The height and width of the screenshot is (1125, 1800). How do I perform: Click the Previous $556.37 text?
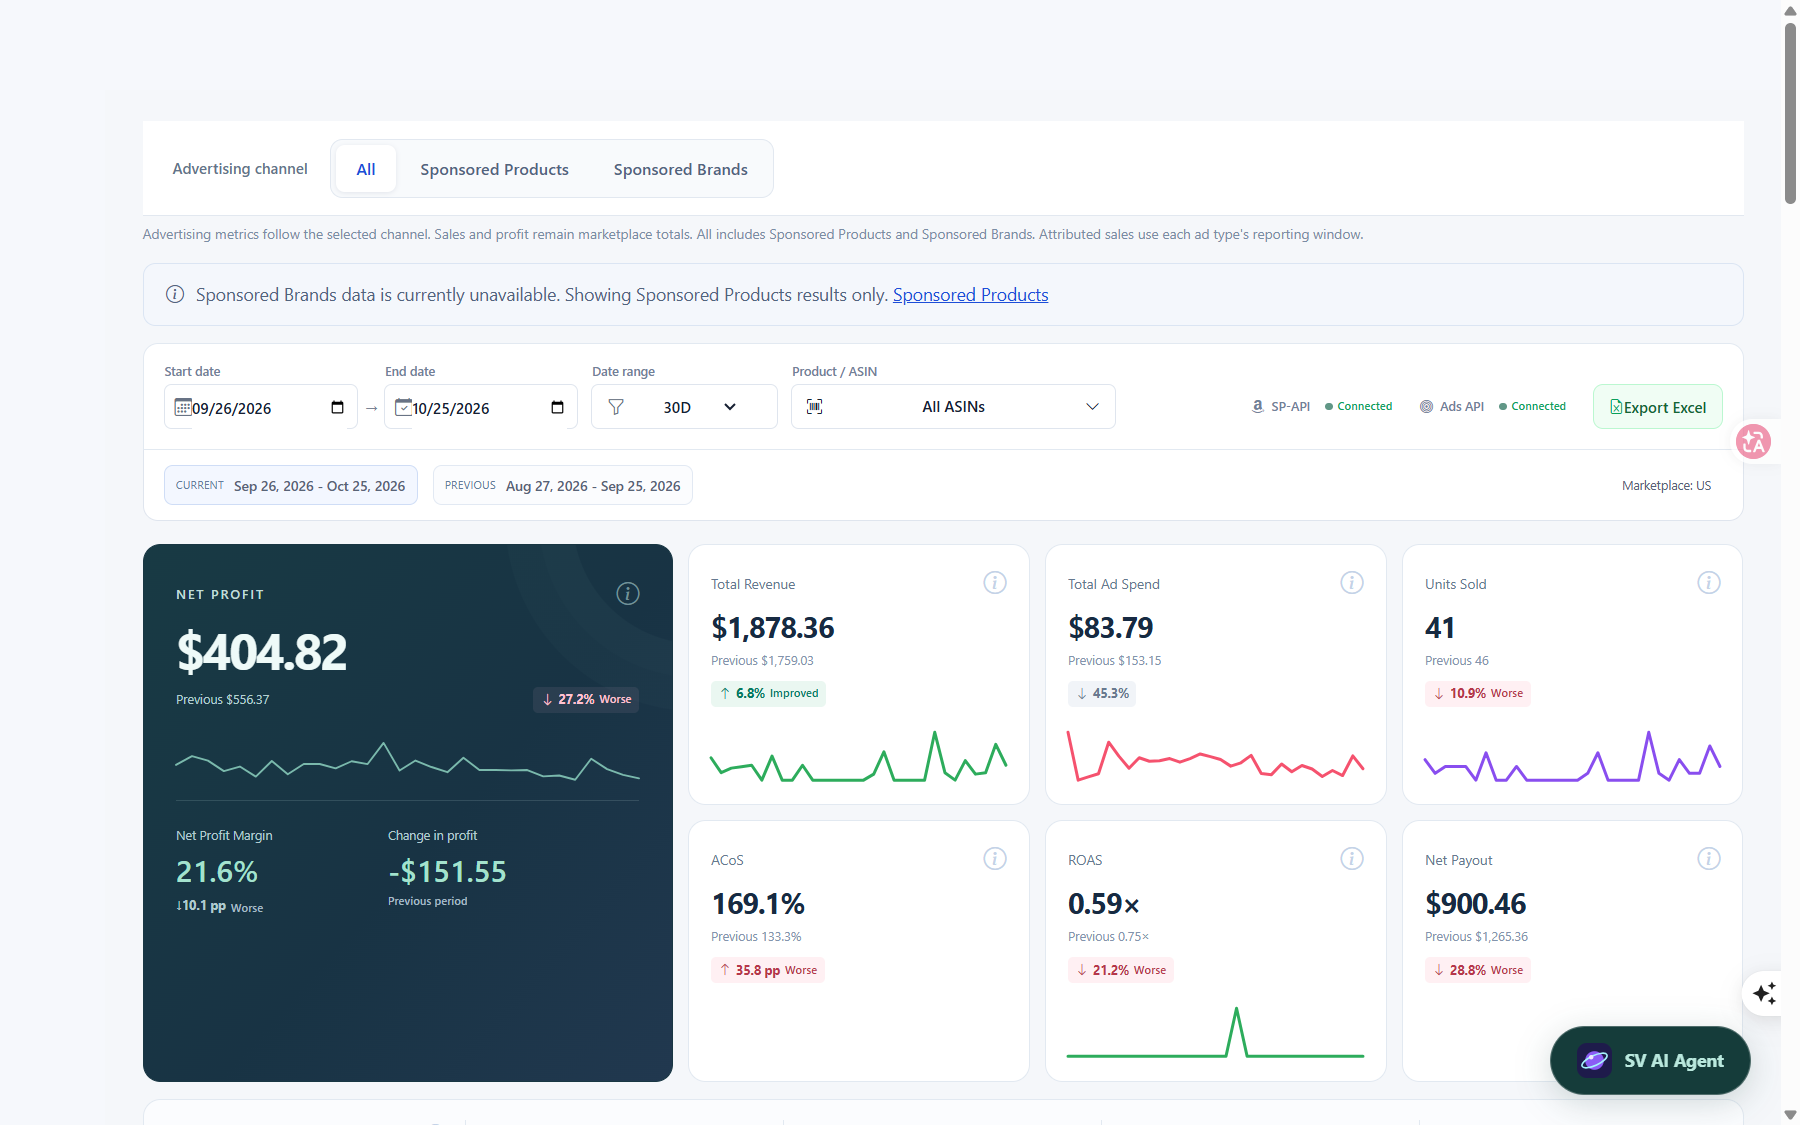coord(223,699)
